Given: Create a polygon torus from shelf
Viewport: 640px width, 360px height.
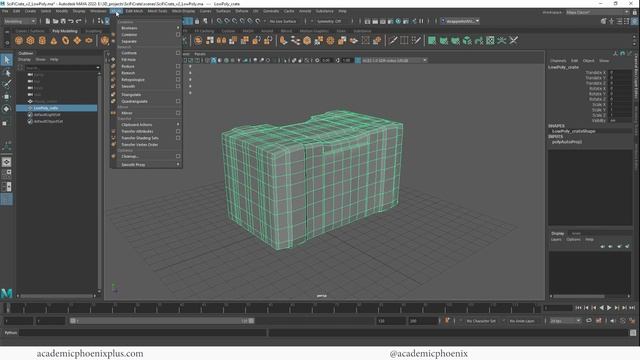Looking at the screenshot, I should point(65,40).
